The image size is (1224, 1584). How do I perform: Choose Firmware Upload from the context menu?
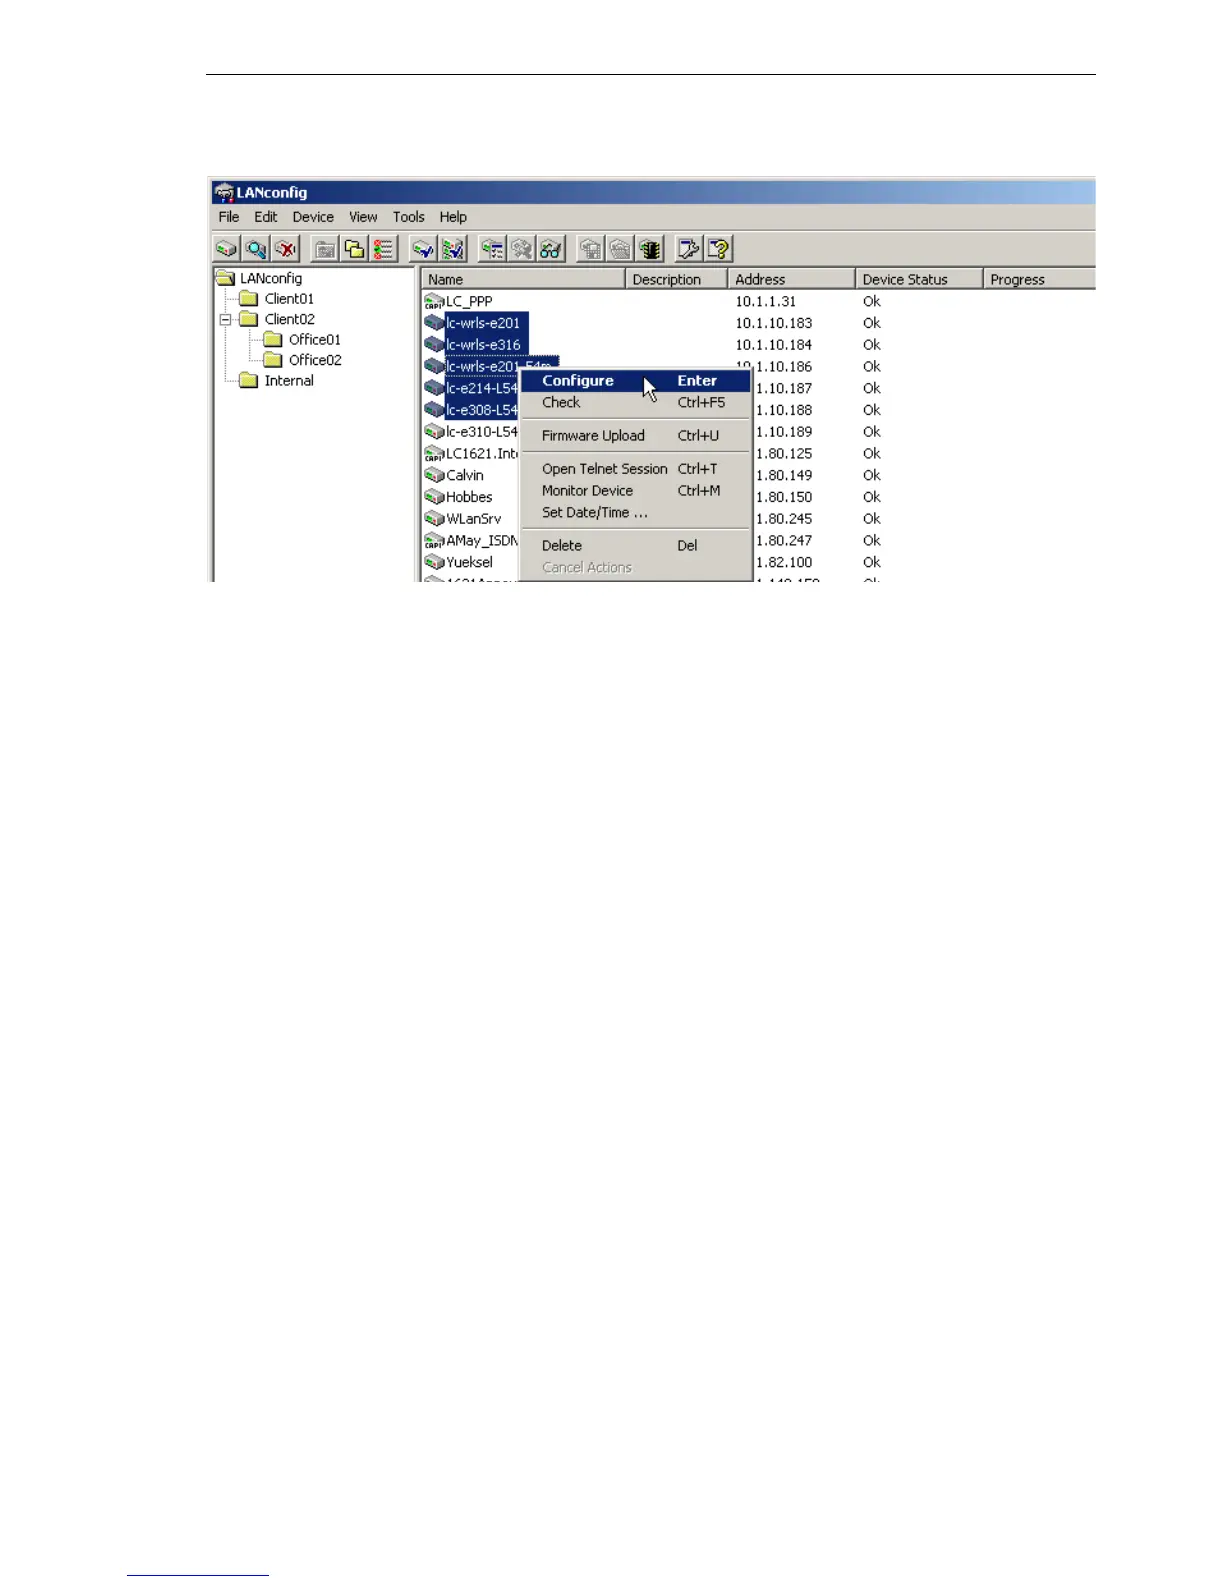point(636,436)
